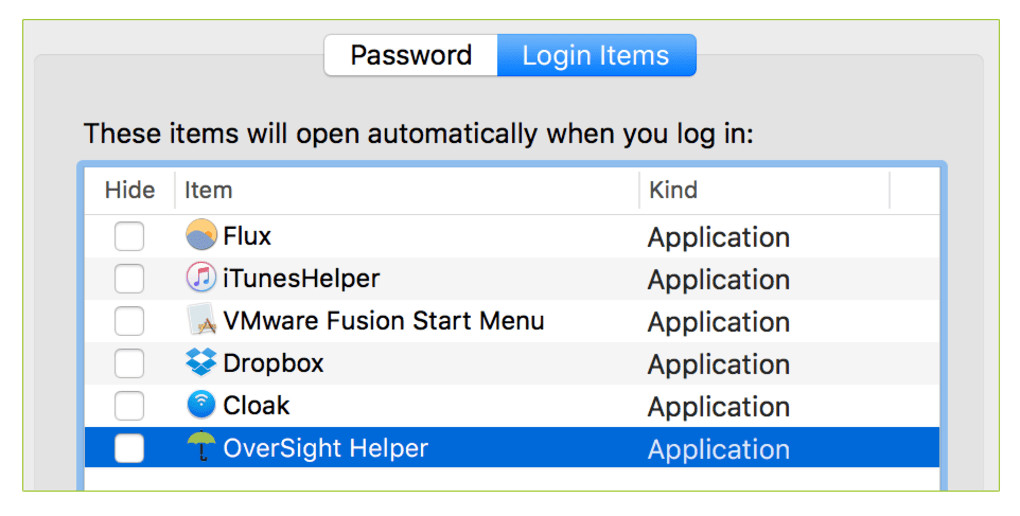Check the Hide box for Cloak

click(129, 406)
